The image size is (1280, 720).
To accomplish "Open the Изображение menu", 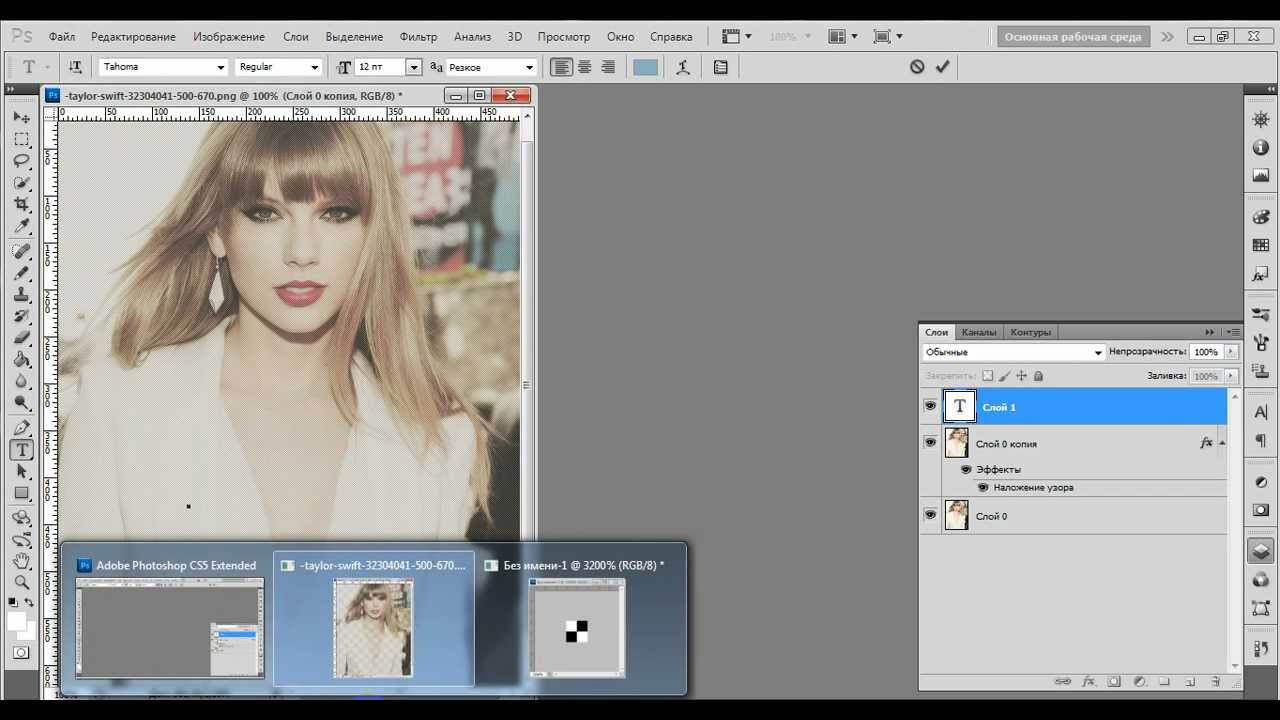I will point(229,36).
